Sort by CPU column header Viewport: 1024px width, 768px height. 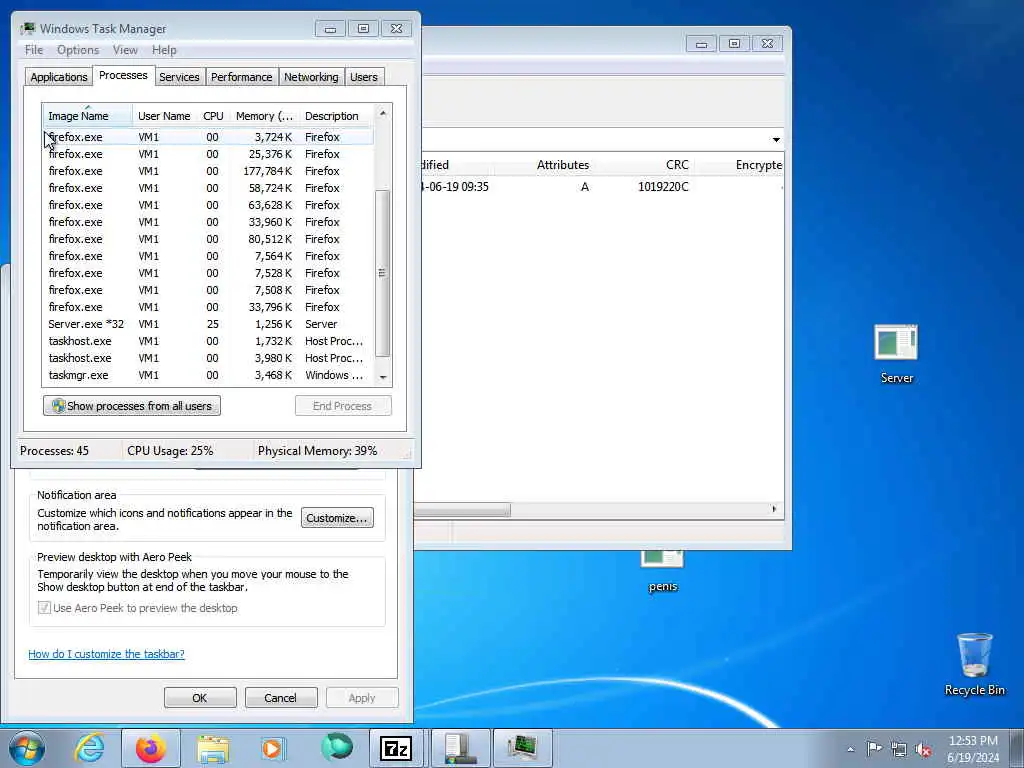213,116
